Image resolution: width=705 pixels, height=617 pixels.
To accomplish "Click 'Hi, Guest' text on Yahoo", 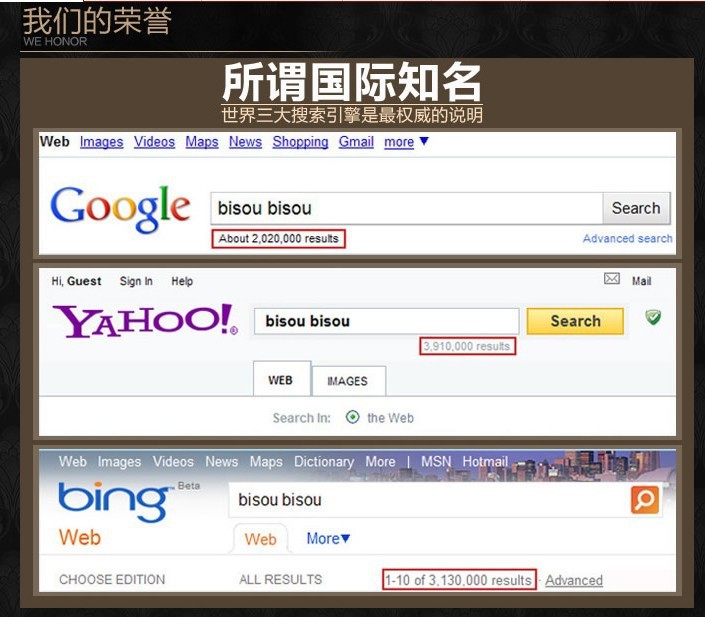I will [x=76, y=281].
